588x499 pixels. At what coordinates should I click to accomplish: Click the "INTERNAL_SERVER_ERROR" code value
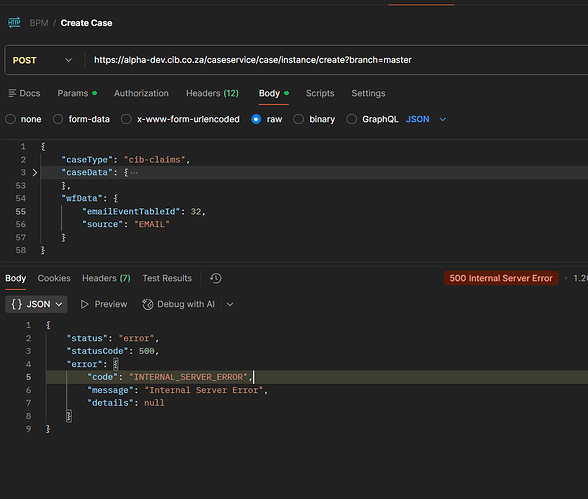click(188, 377)
